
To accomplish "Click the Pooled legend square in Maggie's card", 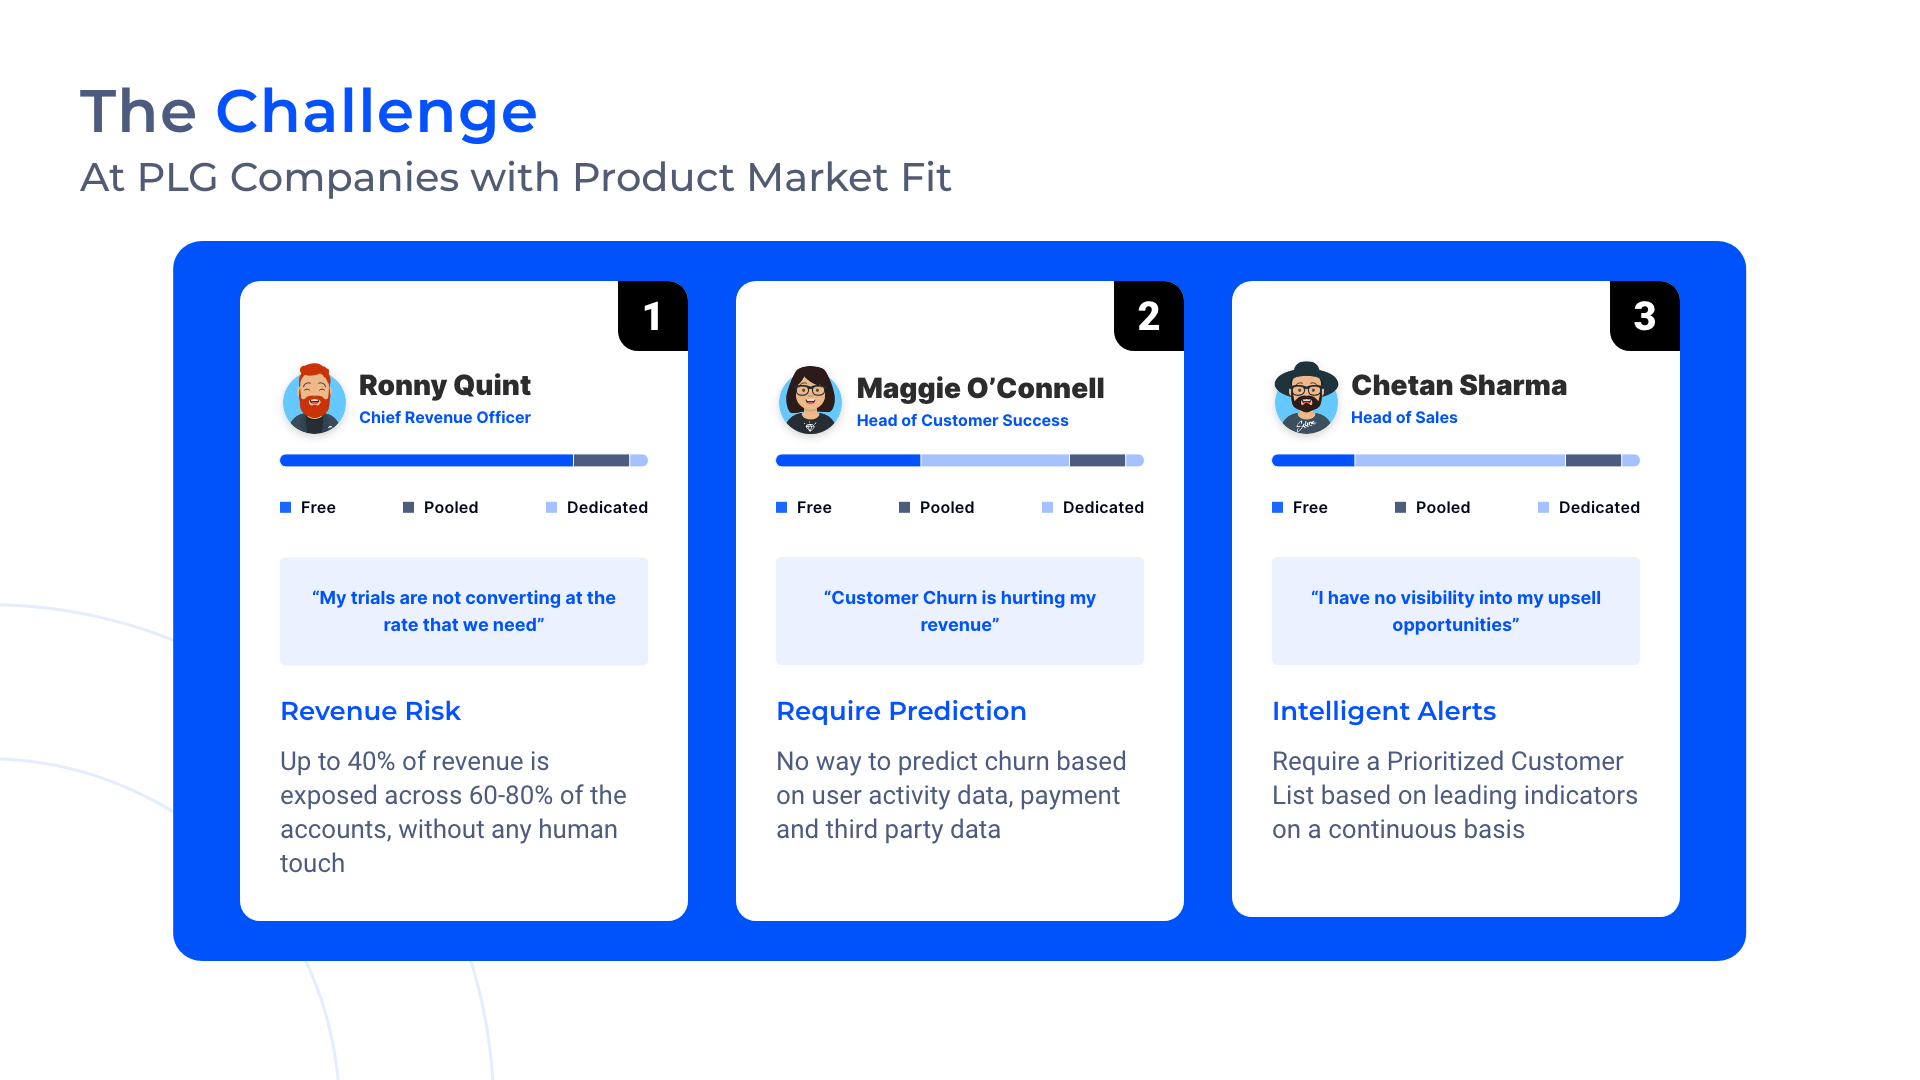I will click(x=904, y=508).
